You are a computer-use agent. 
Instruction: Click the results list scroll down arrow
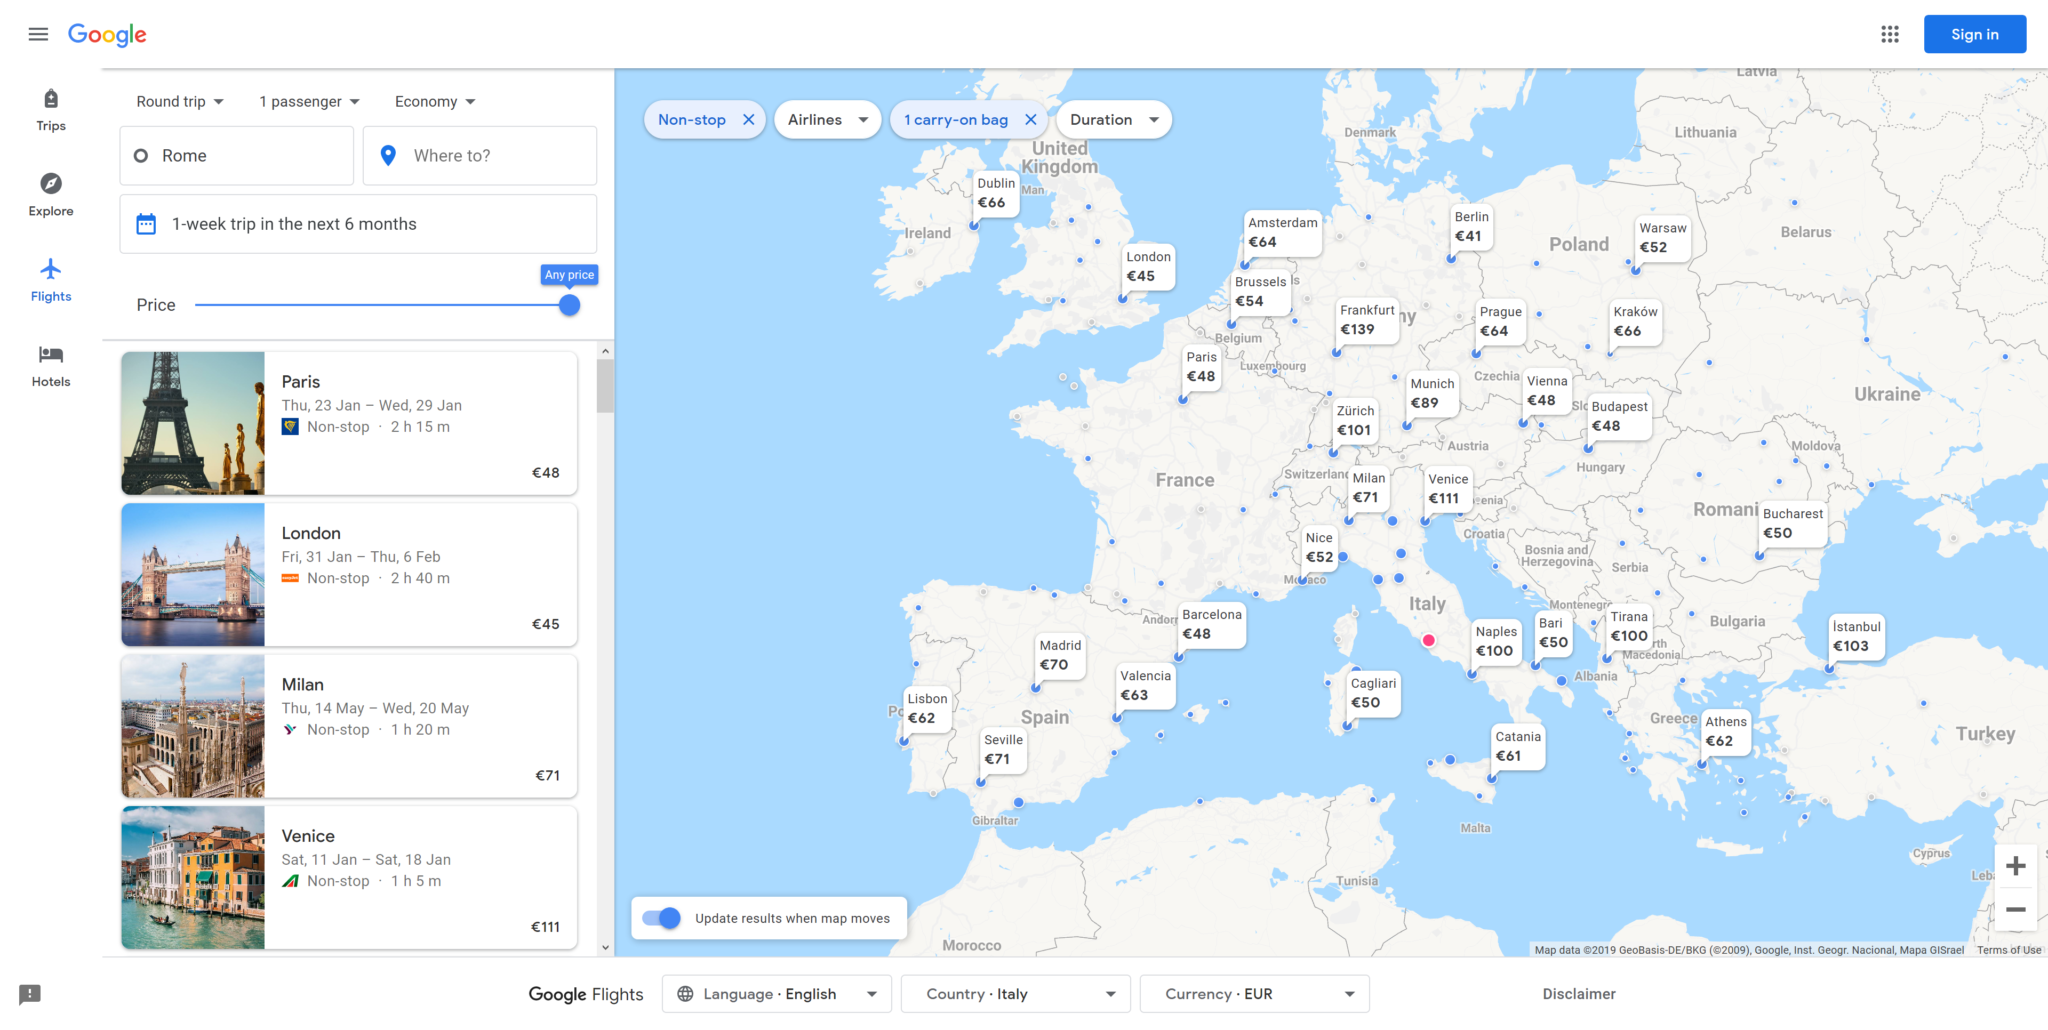tap(605, 948)
